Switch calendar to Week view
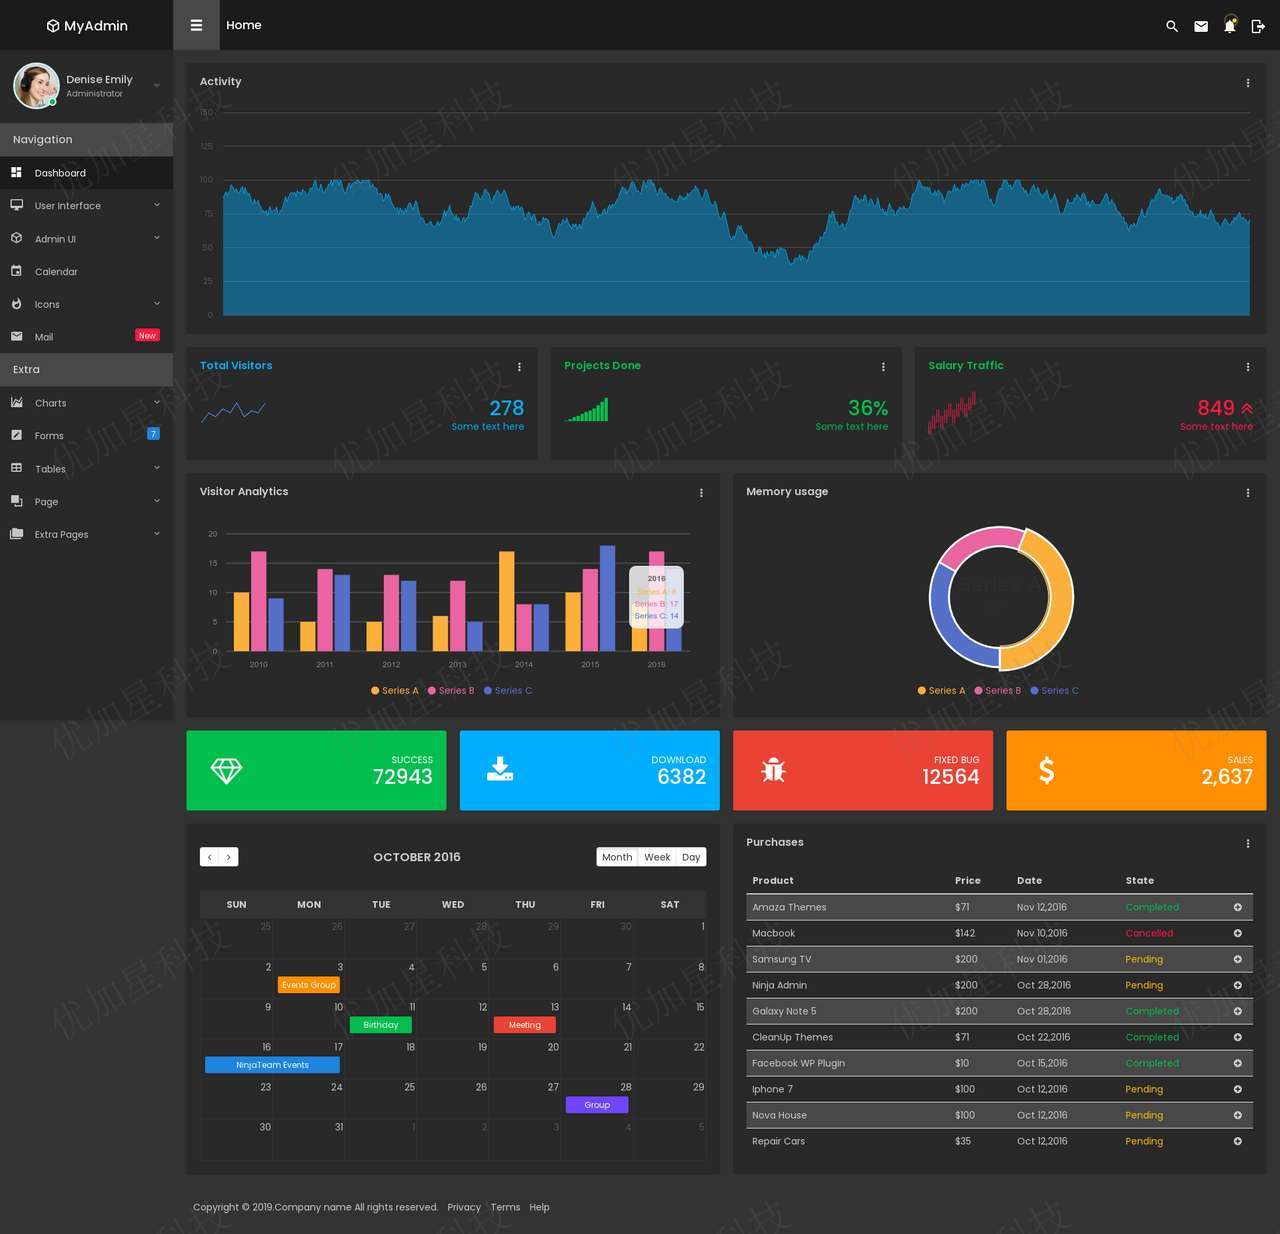This screenshot has width=1280, height=1234. coord(657,857)
